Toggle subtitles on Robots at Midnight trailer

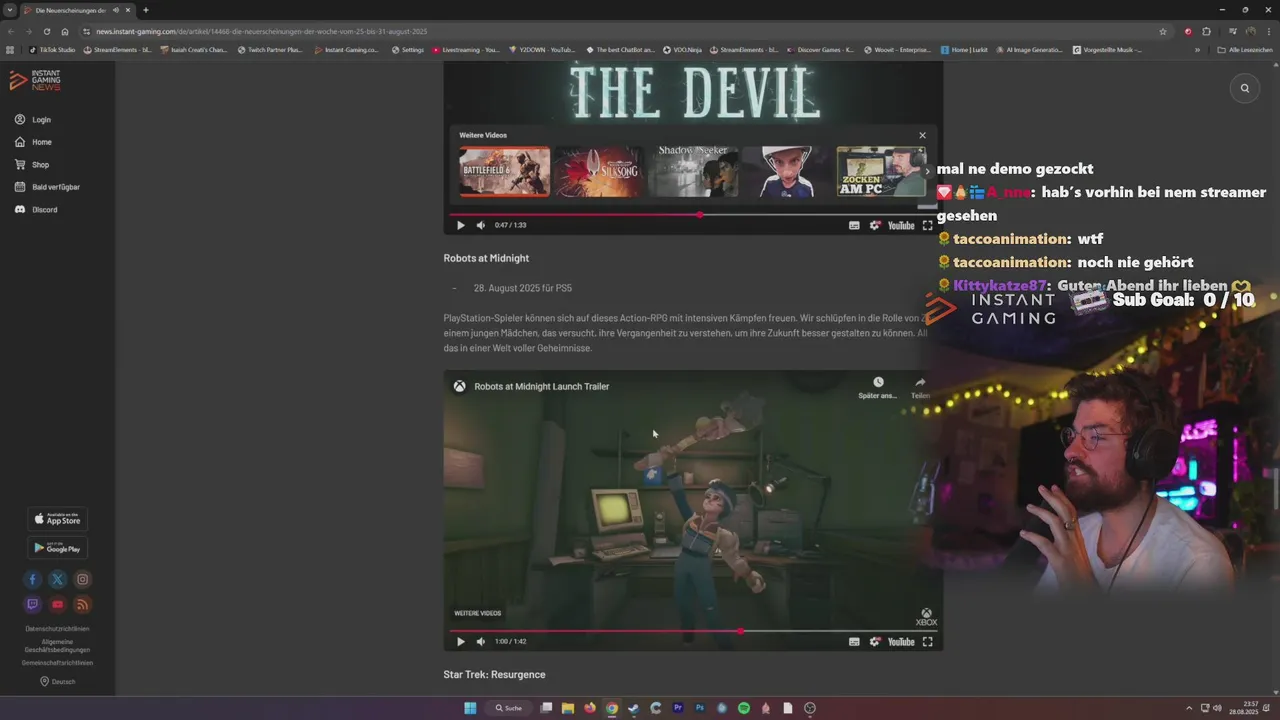pyautogui.click(x=854, y=642)
